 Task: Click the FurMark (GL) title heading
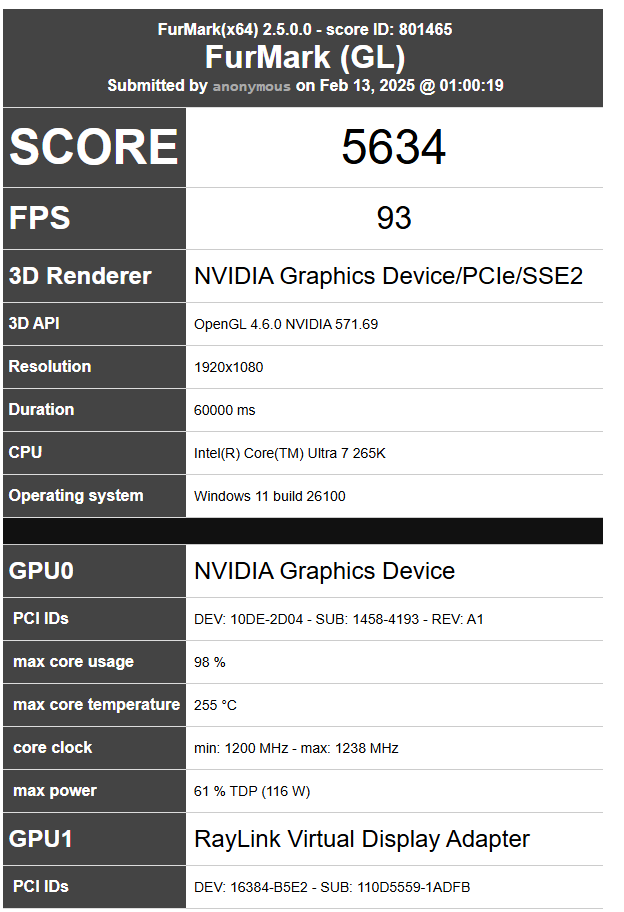tap(305, 58)
